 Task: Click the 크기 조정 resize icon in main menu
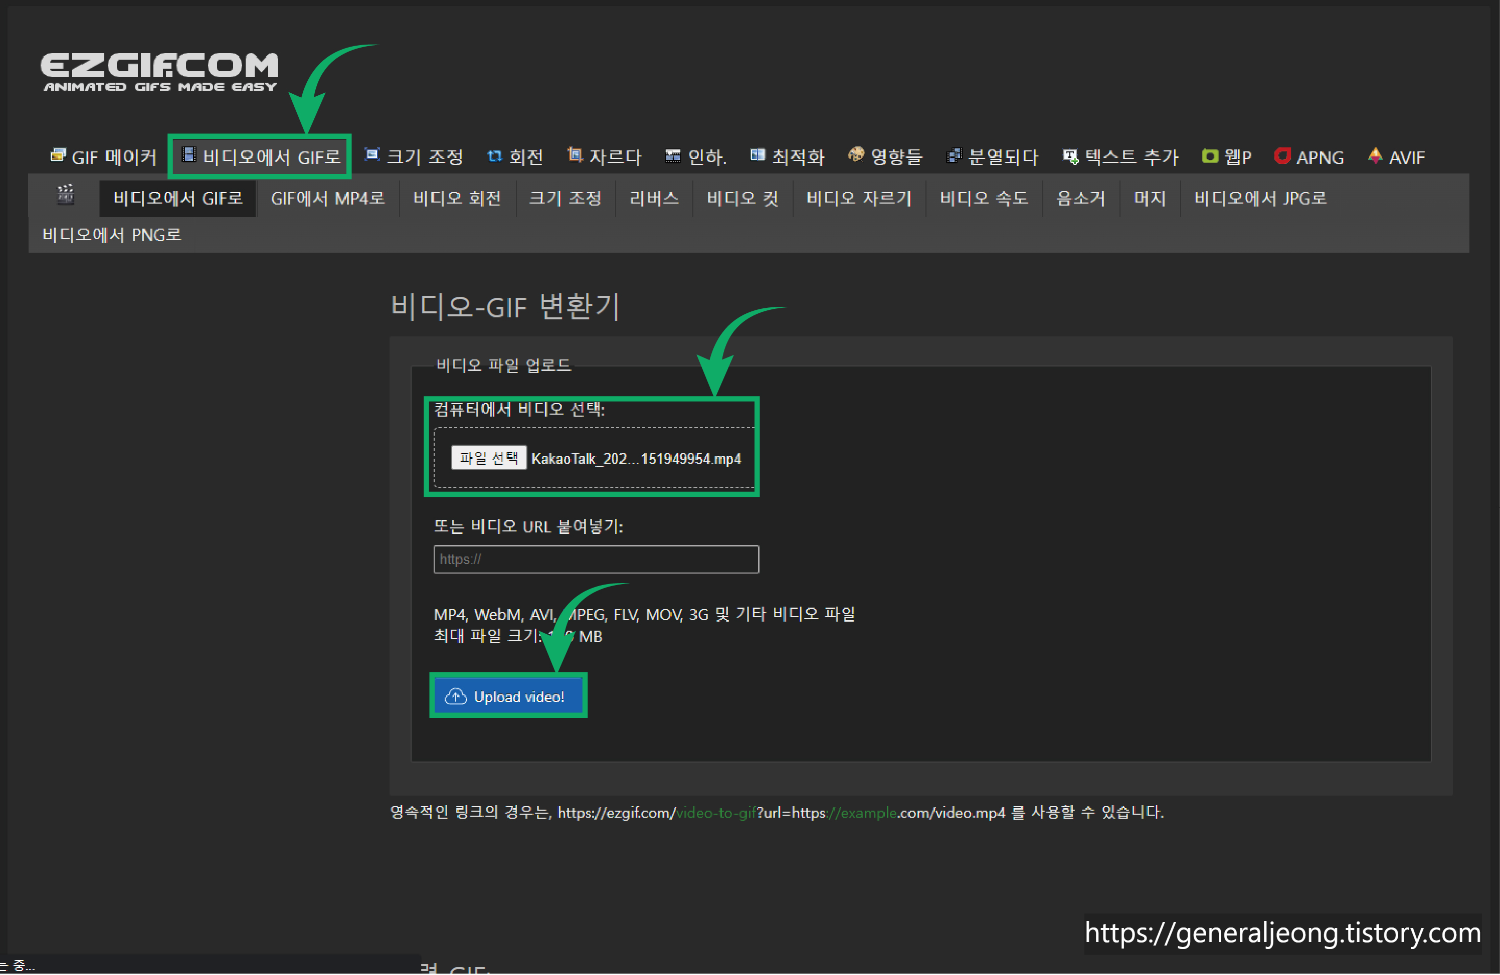pyautogui.click(x=372, y=155)
